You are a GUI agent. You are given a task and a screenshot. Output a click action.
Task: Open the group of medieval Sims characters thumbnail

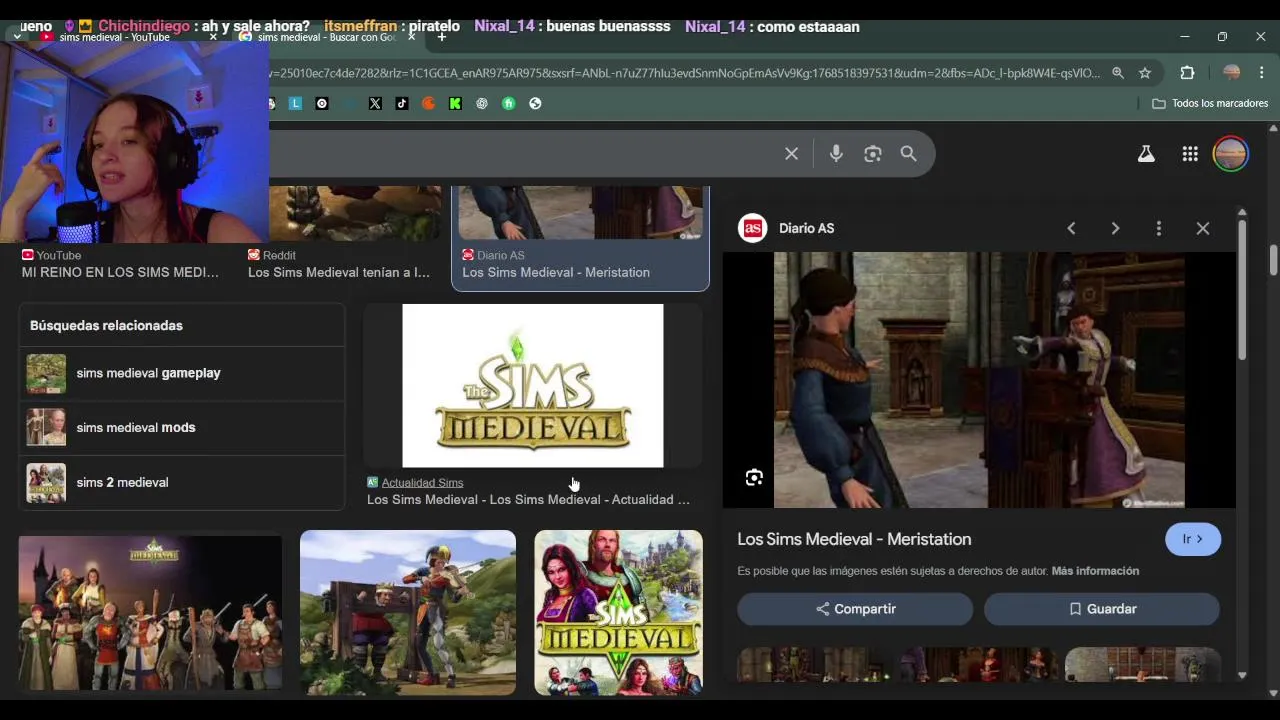(x=150, y=612)
